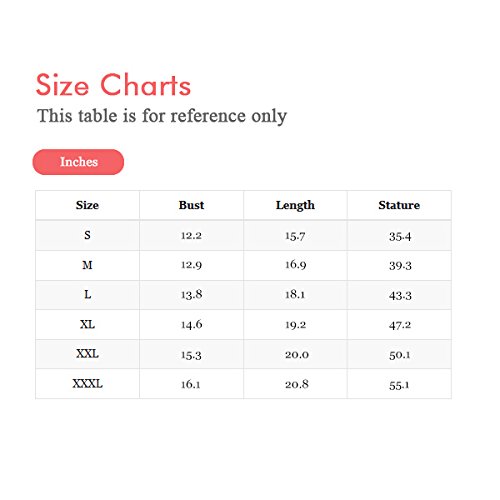Select the Stature column header
500x500 pixels.
point(399,205)
